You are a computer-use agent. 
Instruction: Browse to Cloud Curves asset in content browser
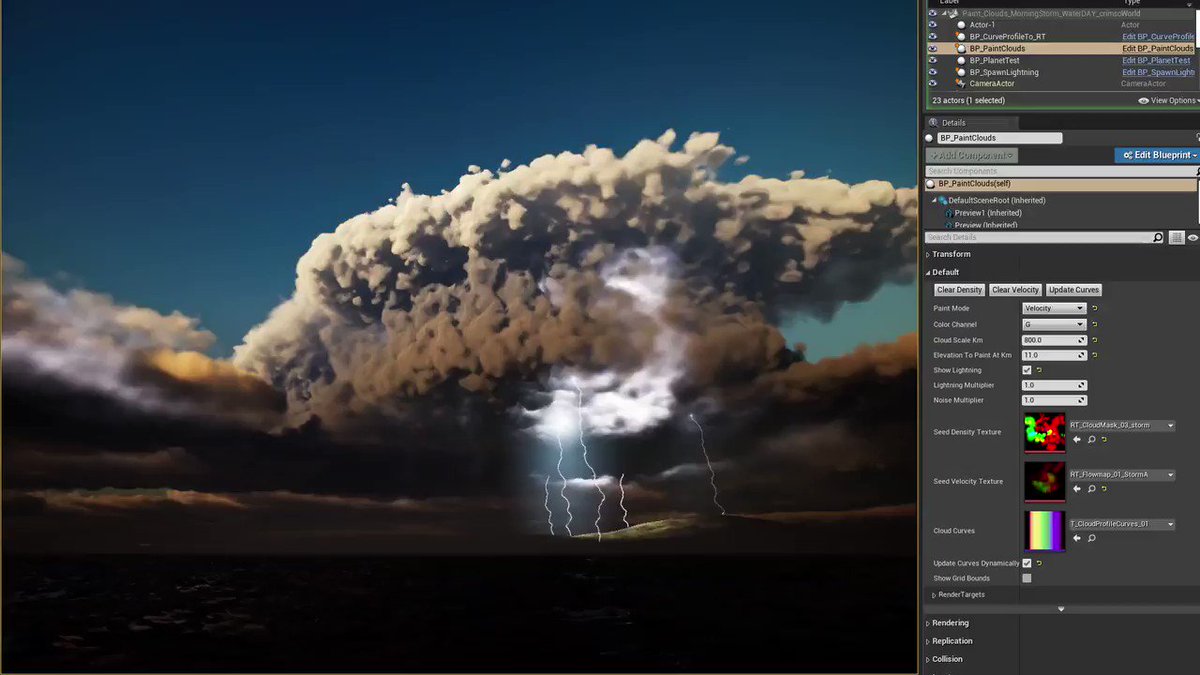click(1091, 538)
